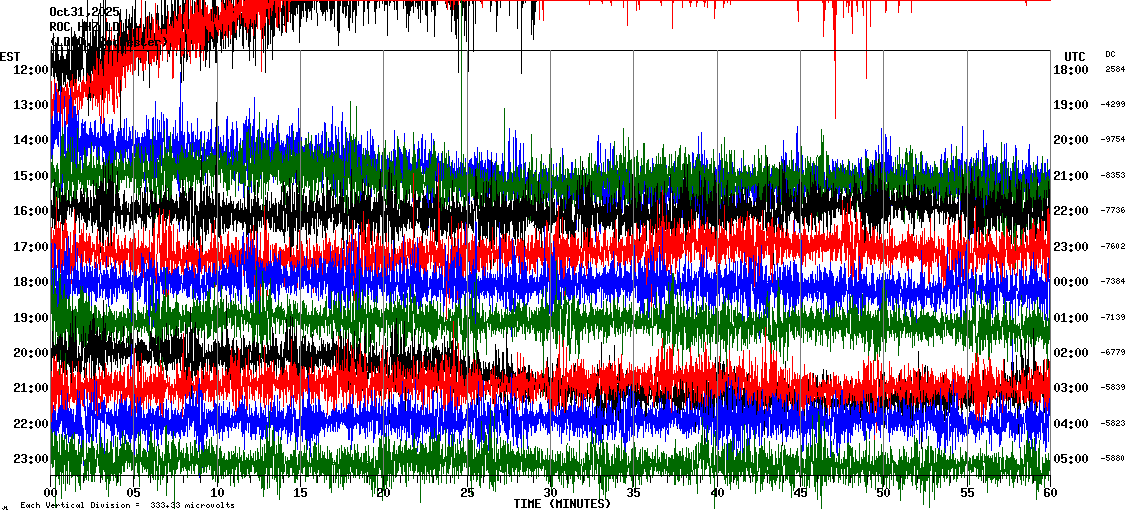Click the ROC HHZ LD station label
This screenshot has width=1130, height=519.
pyautogui.click(x=85, y=26)
